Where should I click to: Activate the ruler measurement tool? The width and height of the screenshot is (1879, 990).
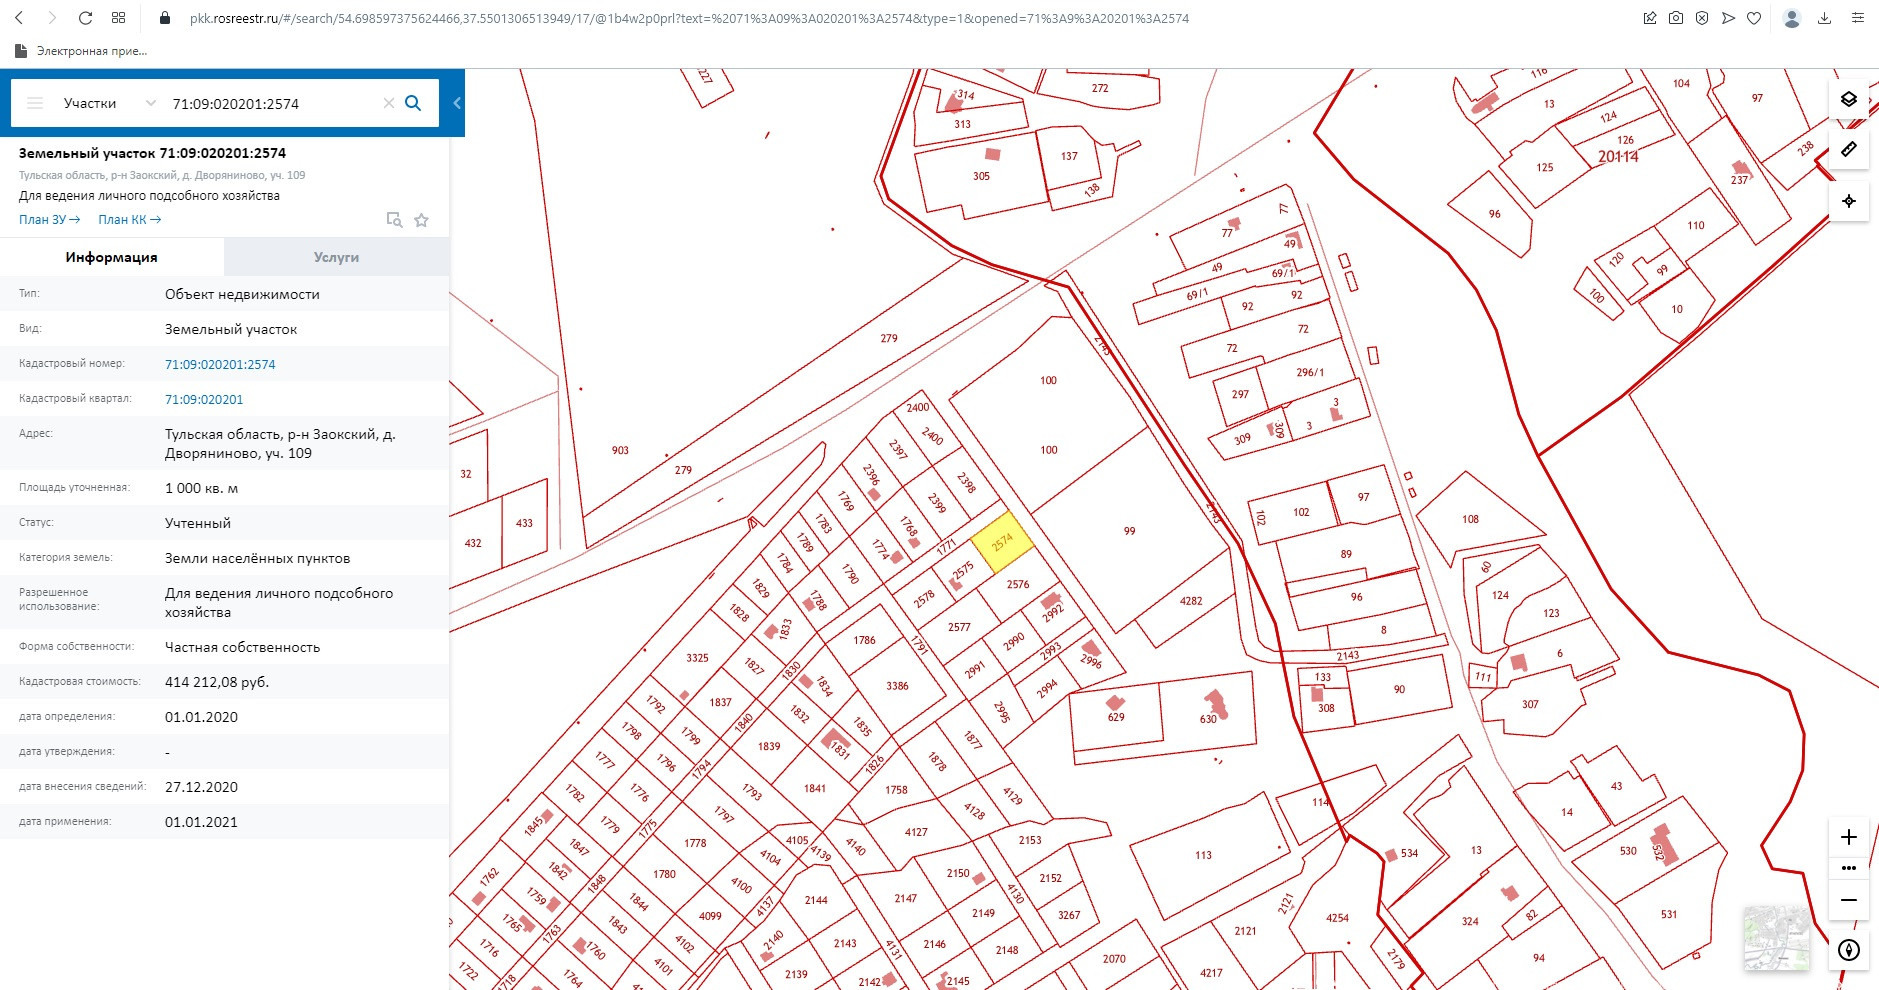pos(1849,149)
